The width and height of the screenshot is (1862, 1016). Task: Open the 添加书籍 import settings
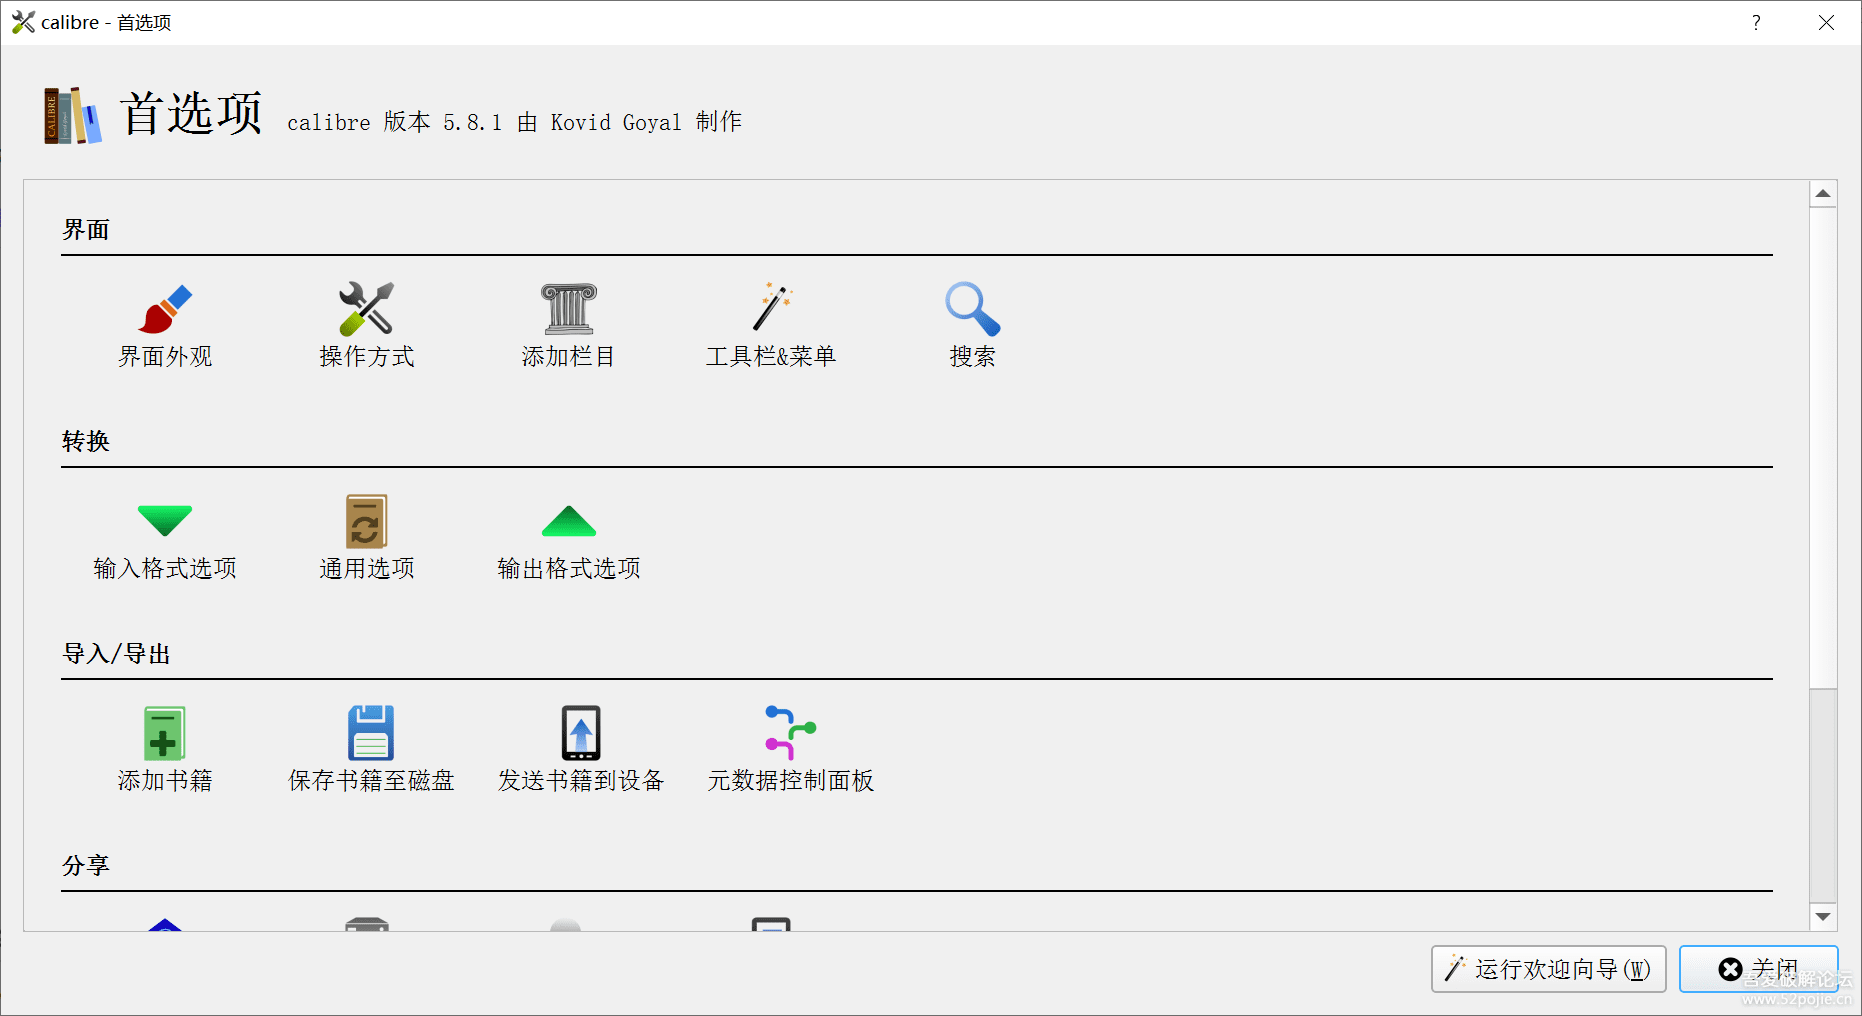point(165,734)
